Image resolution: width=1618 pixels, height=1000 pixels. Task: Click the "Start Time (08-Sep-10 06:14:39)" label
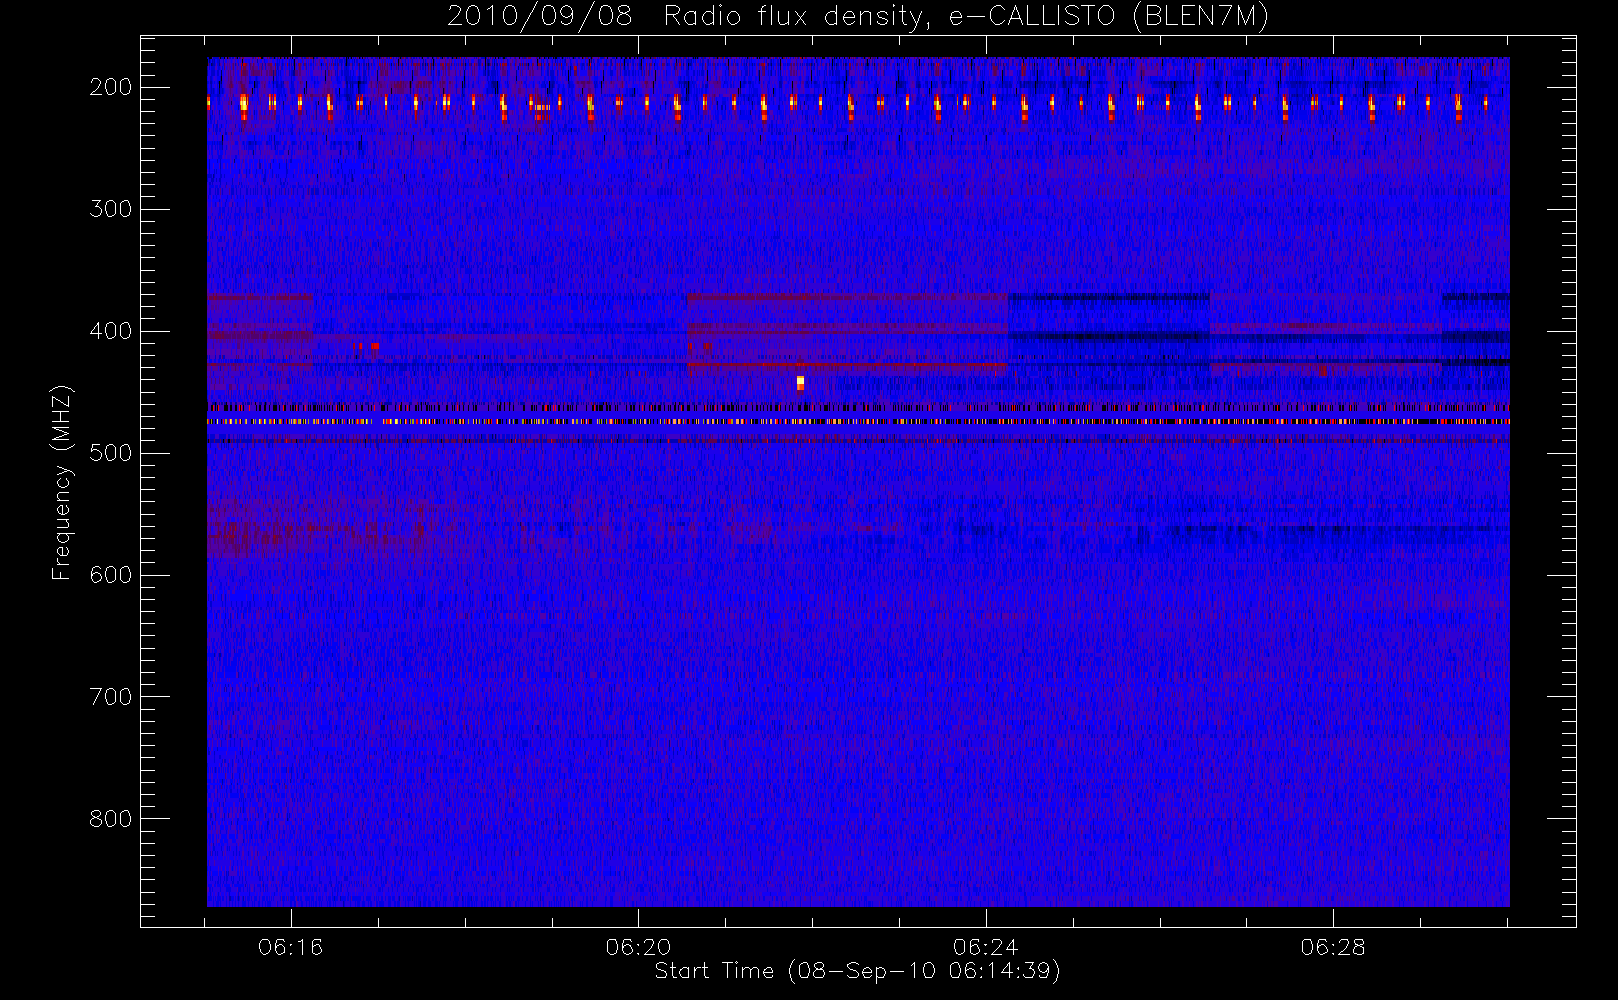(x=857, y=971)
